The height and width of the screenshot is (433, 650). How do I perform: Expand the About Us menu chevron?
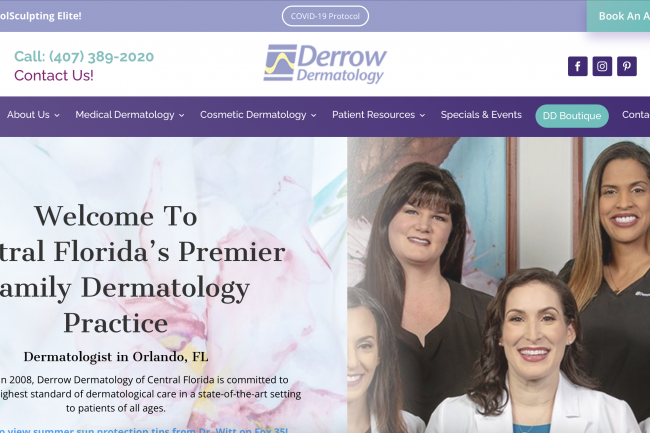pos(57,116)
